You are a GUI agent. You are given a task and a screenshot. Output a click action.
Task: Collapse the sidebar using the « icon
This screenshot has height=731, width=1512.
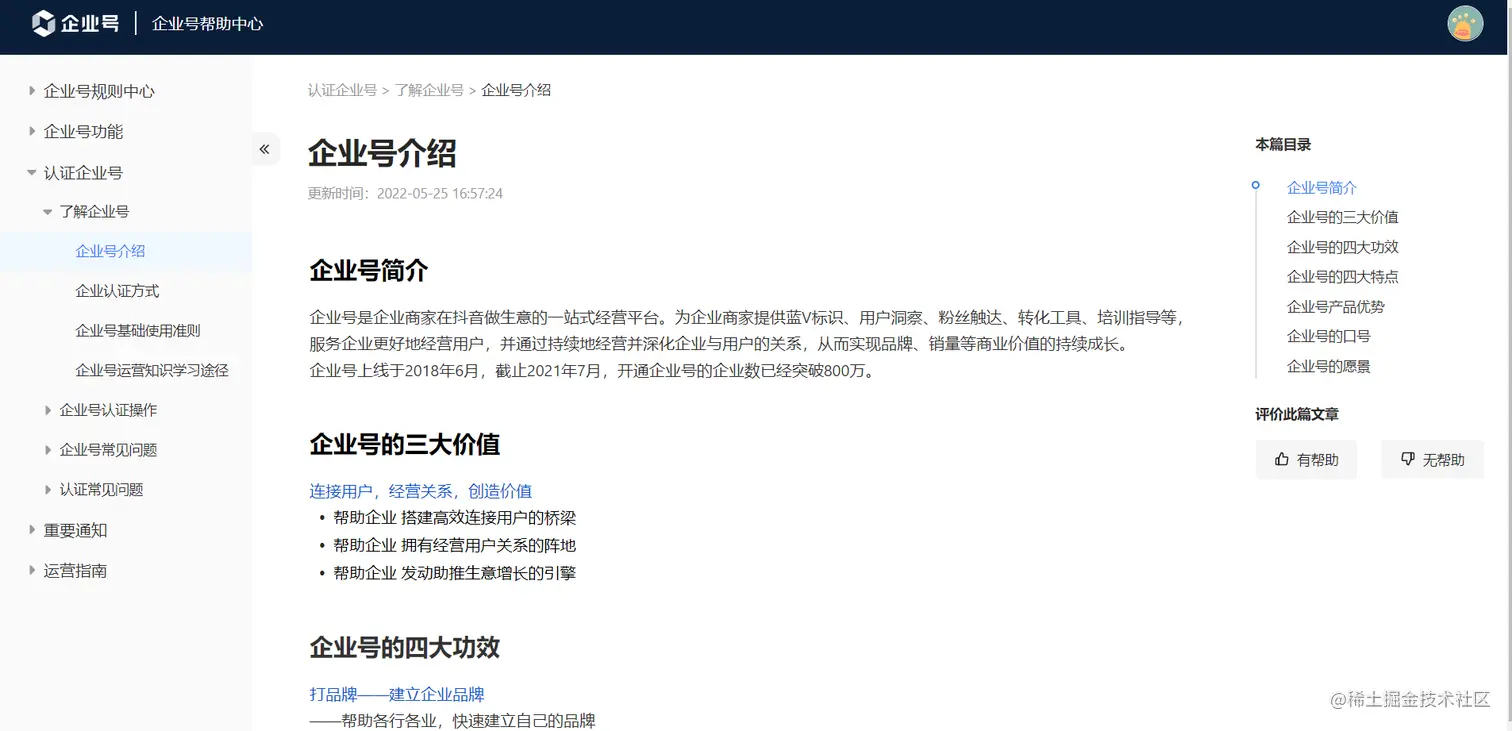tap(265, 148)
